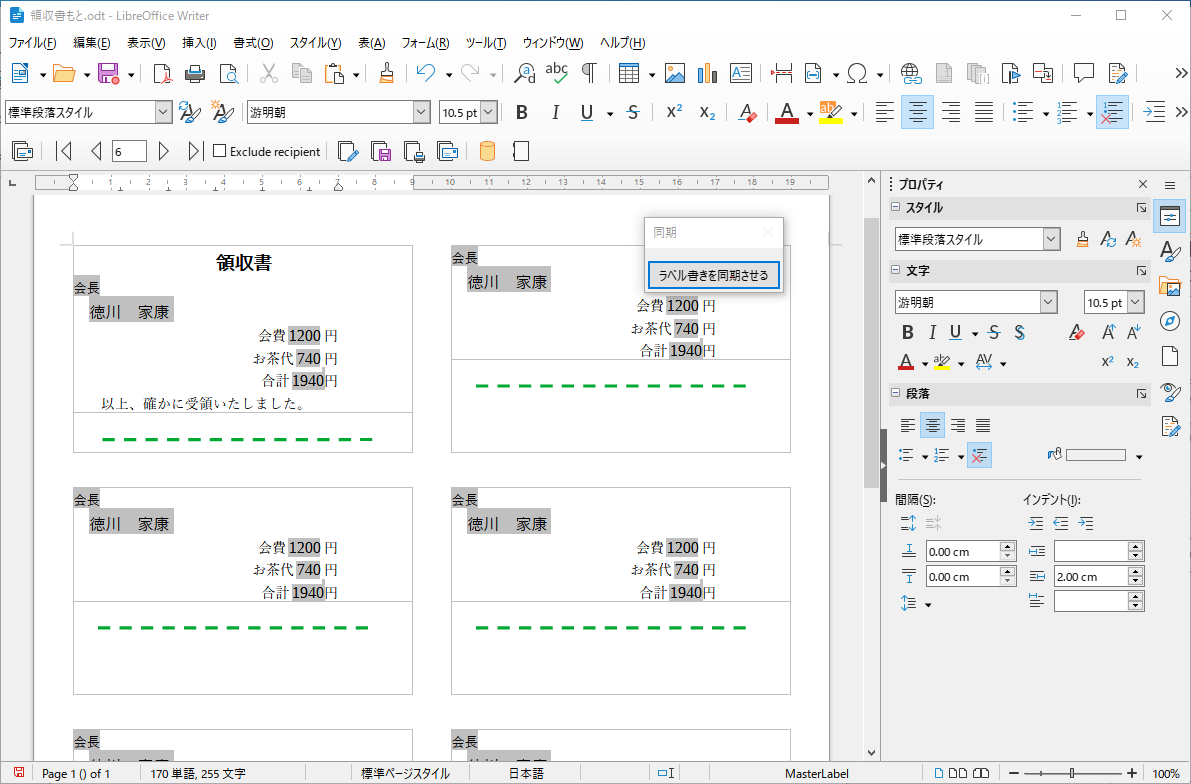Open Find and Replace icon

tap(524, 74)
